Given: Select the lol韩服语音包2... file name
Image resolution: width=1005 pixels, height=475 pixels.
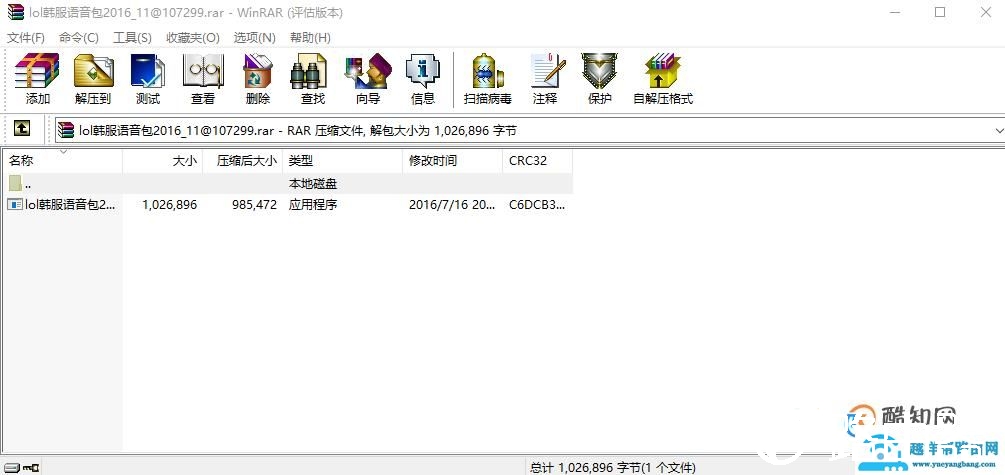Looking at the screenshot, I should click(71, 205).
